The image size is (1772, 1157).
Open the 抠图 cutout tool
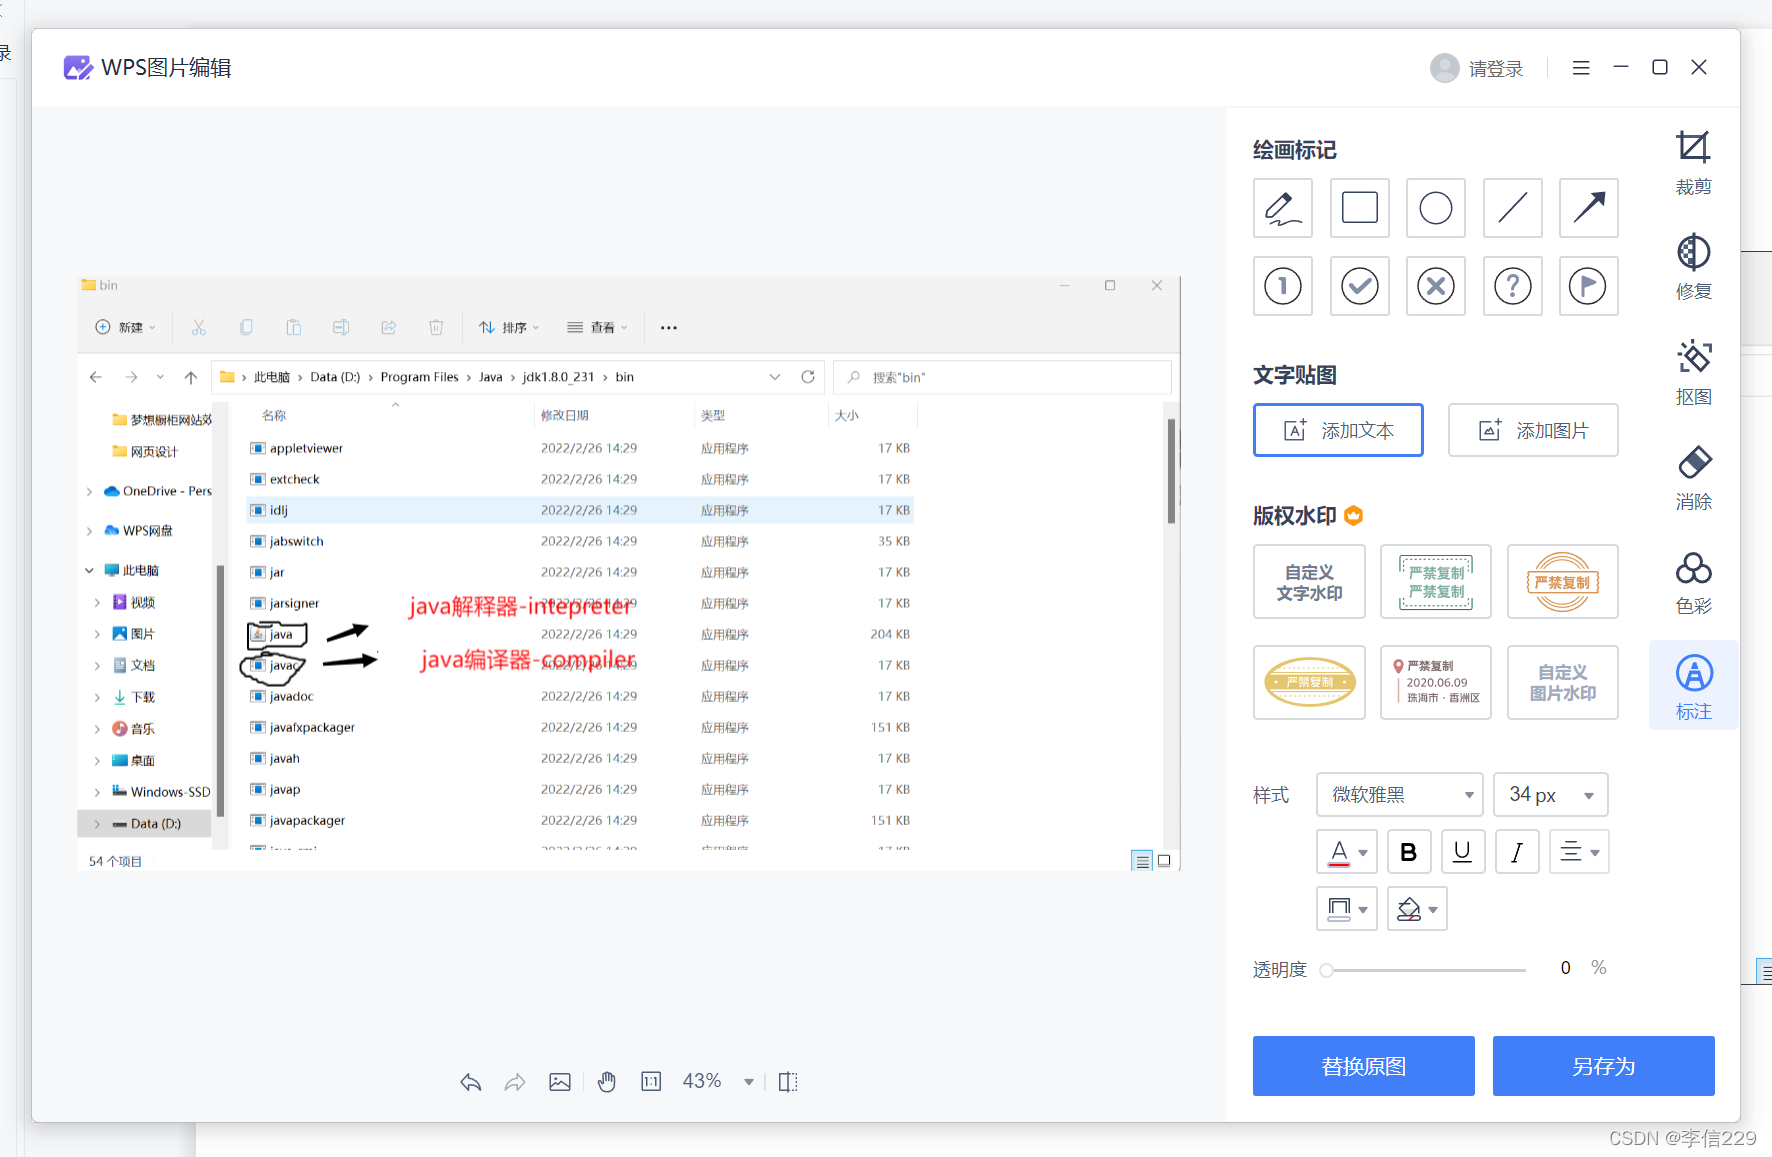pos(1693,372)
